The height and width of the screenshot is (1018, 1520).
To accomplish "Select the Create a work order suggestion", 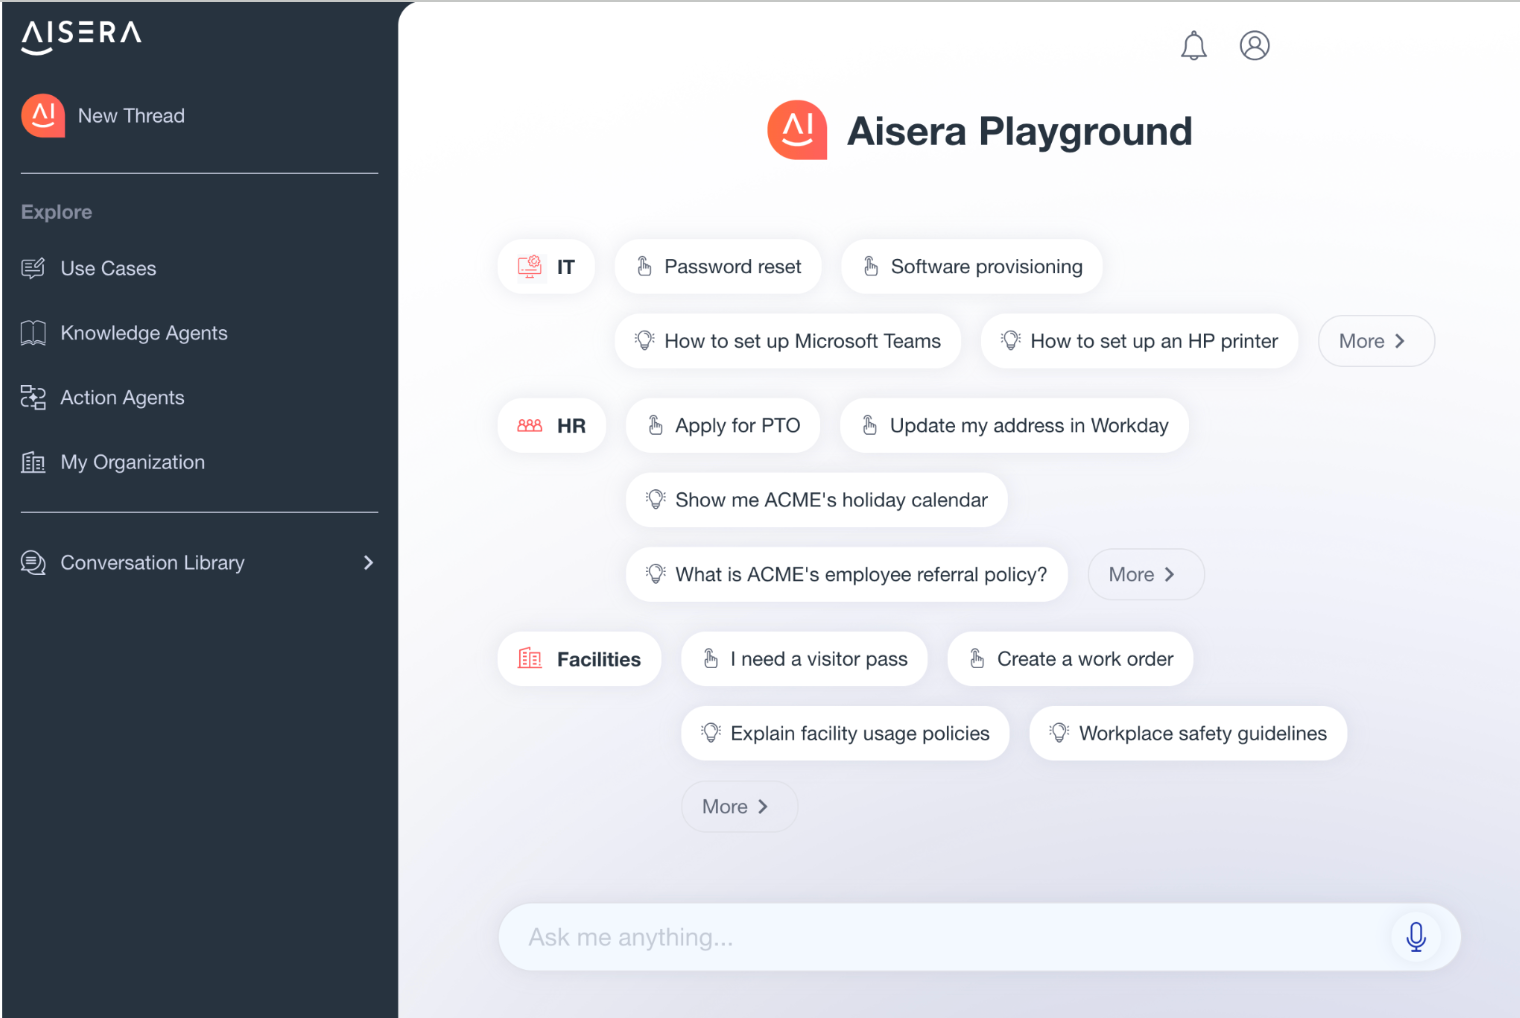I will 1070,659.
